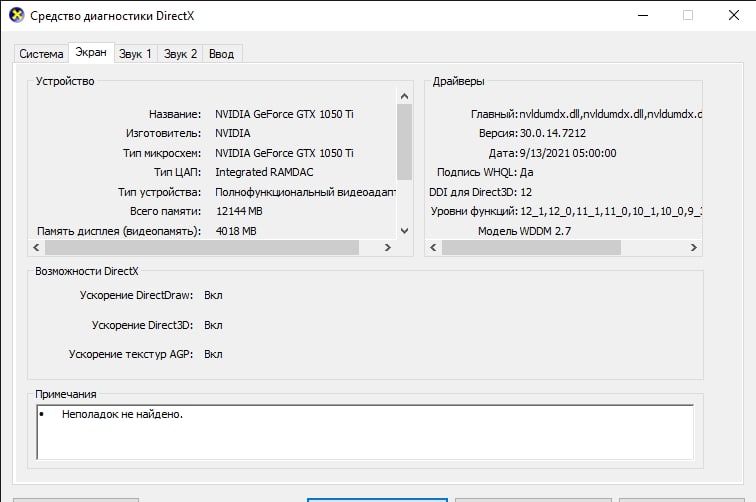
Task: Click the Тип микросхем value text
Action: pos(284,153)
